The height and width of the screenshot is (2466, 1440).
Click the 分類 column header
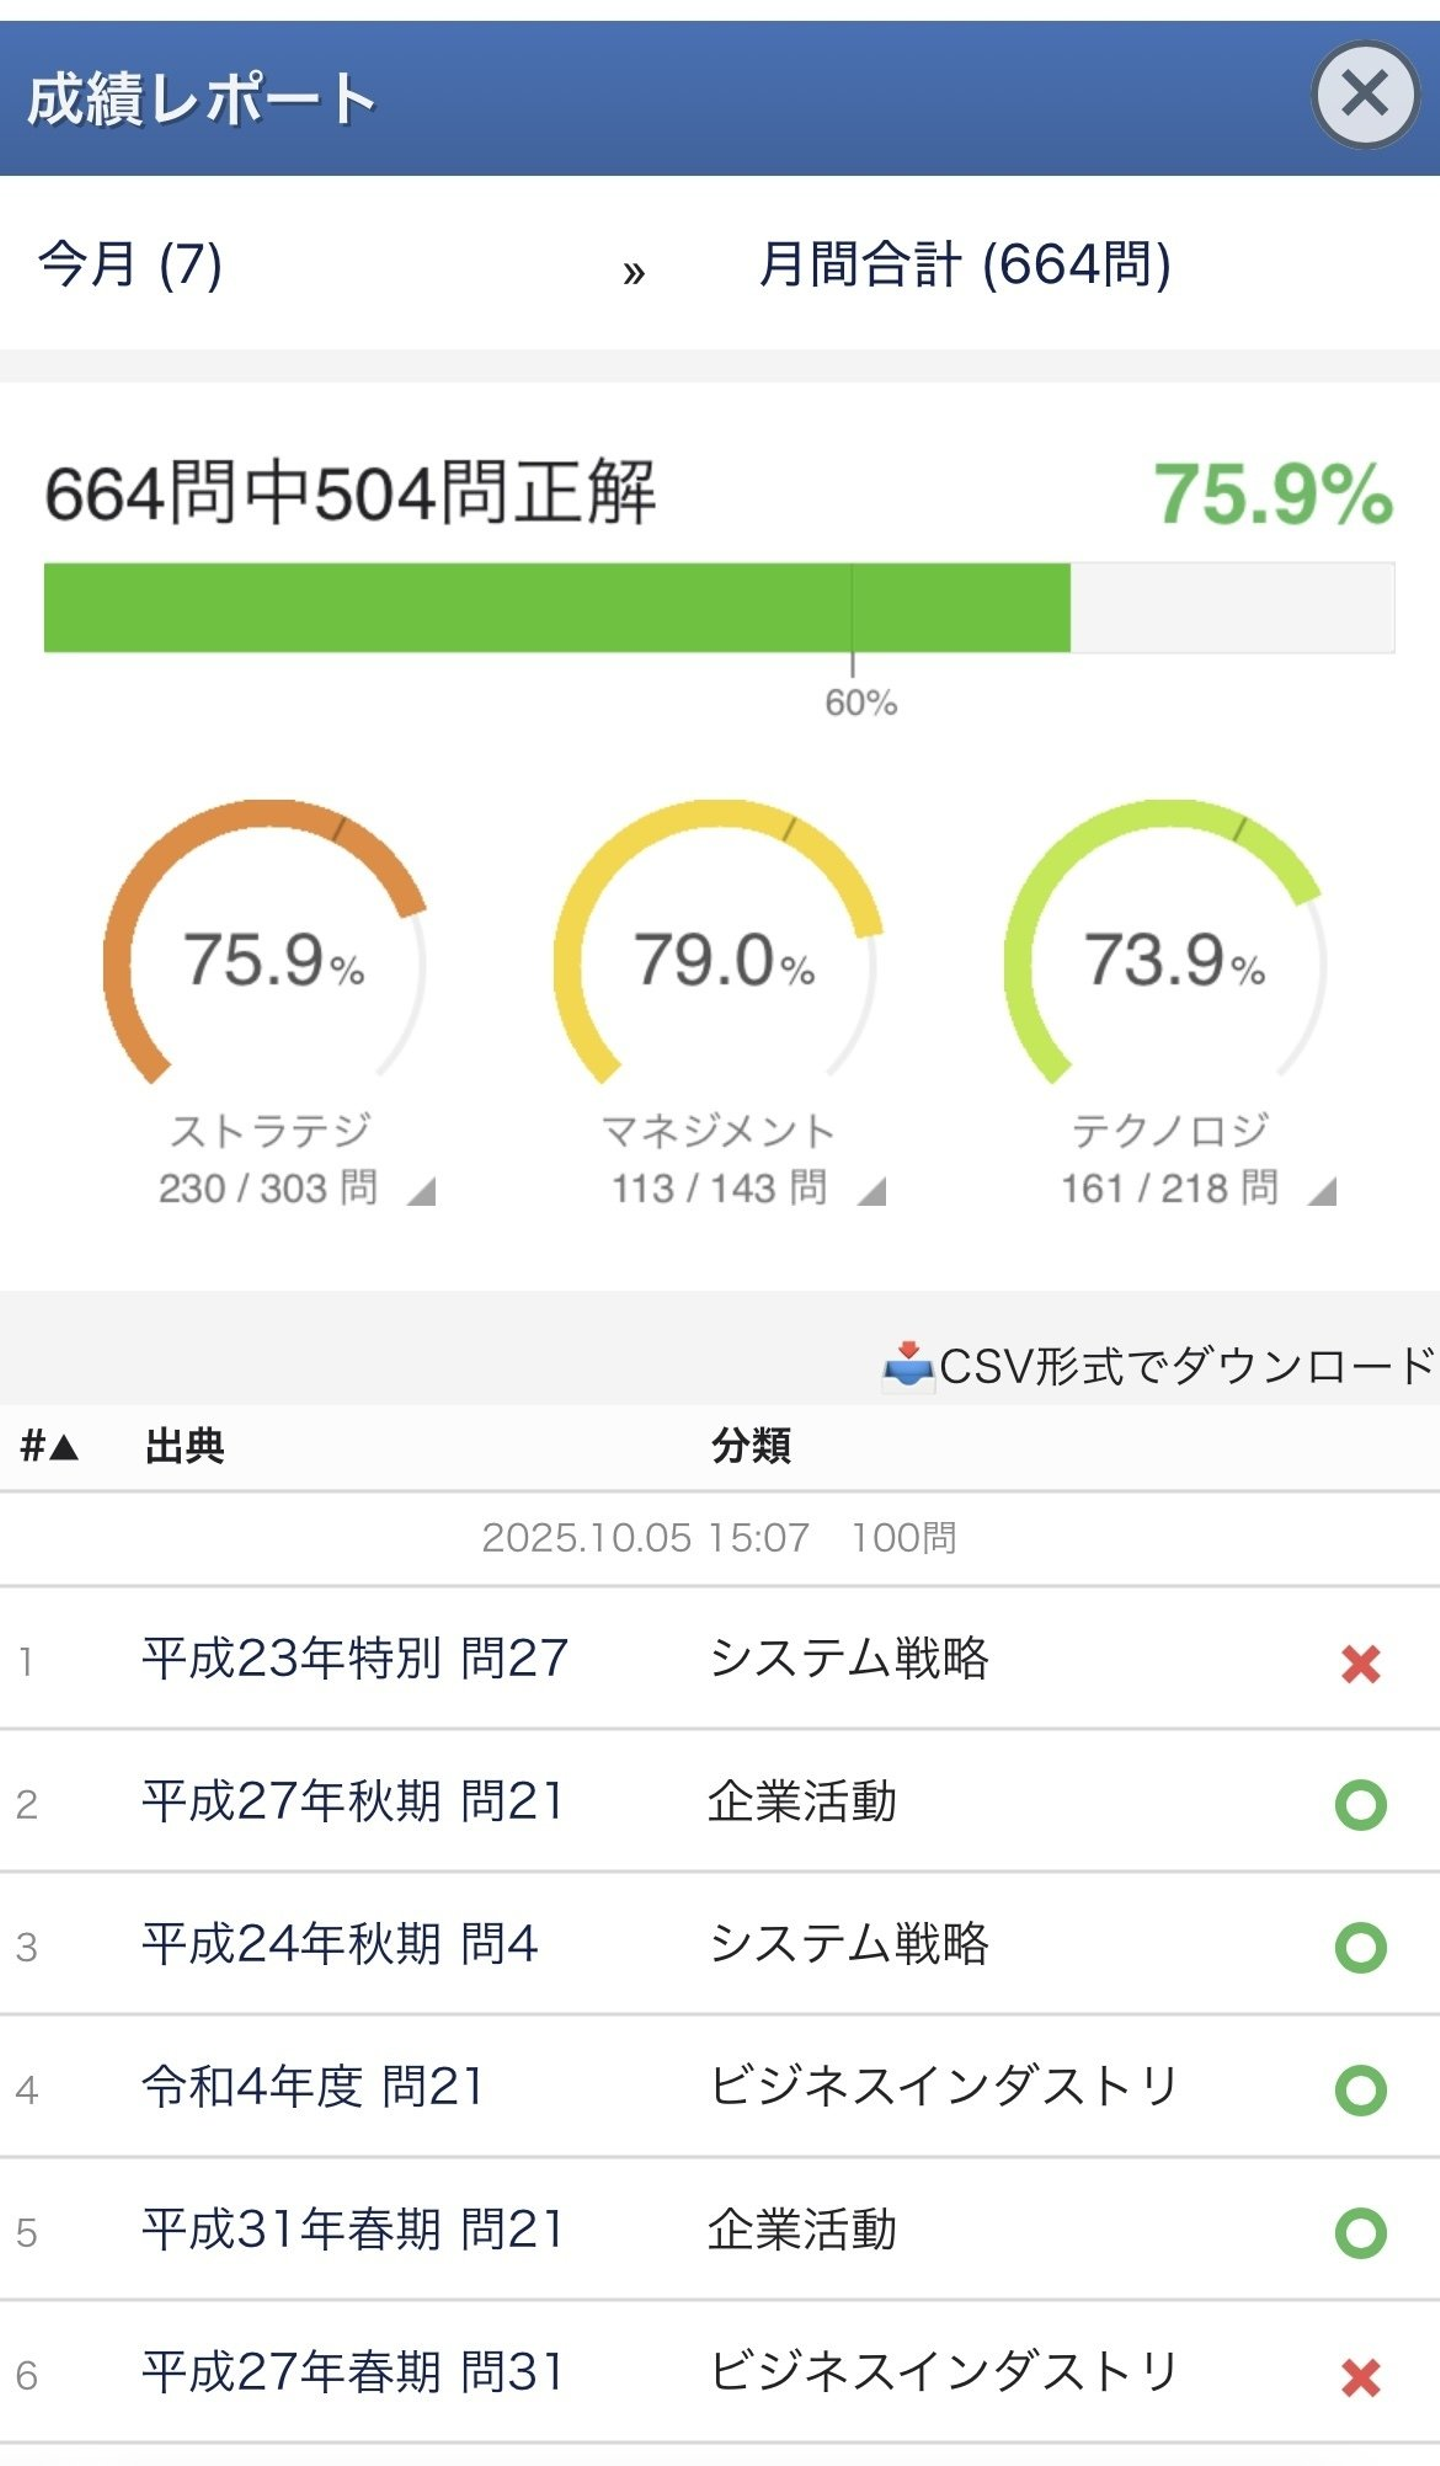click(x=751, y=1446)
